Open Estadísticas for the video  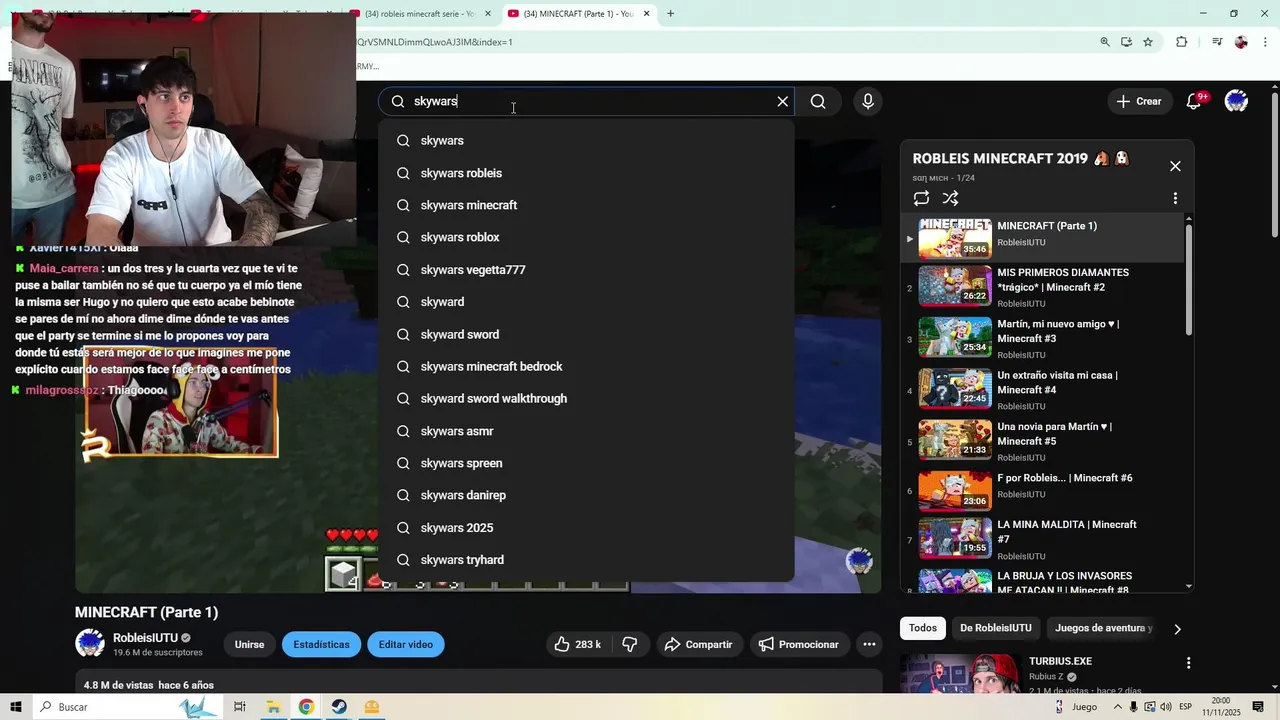tap(321, 645)
